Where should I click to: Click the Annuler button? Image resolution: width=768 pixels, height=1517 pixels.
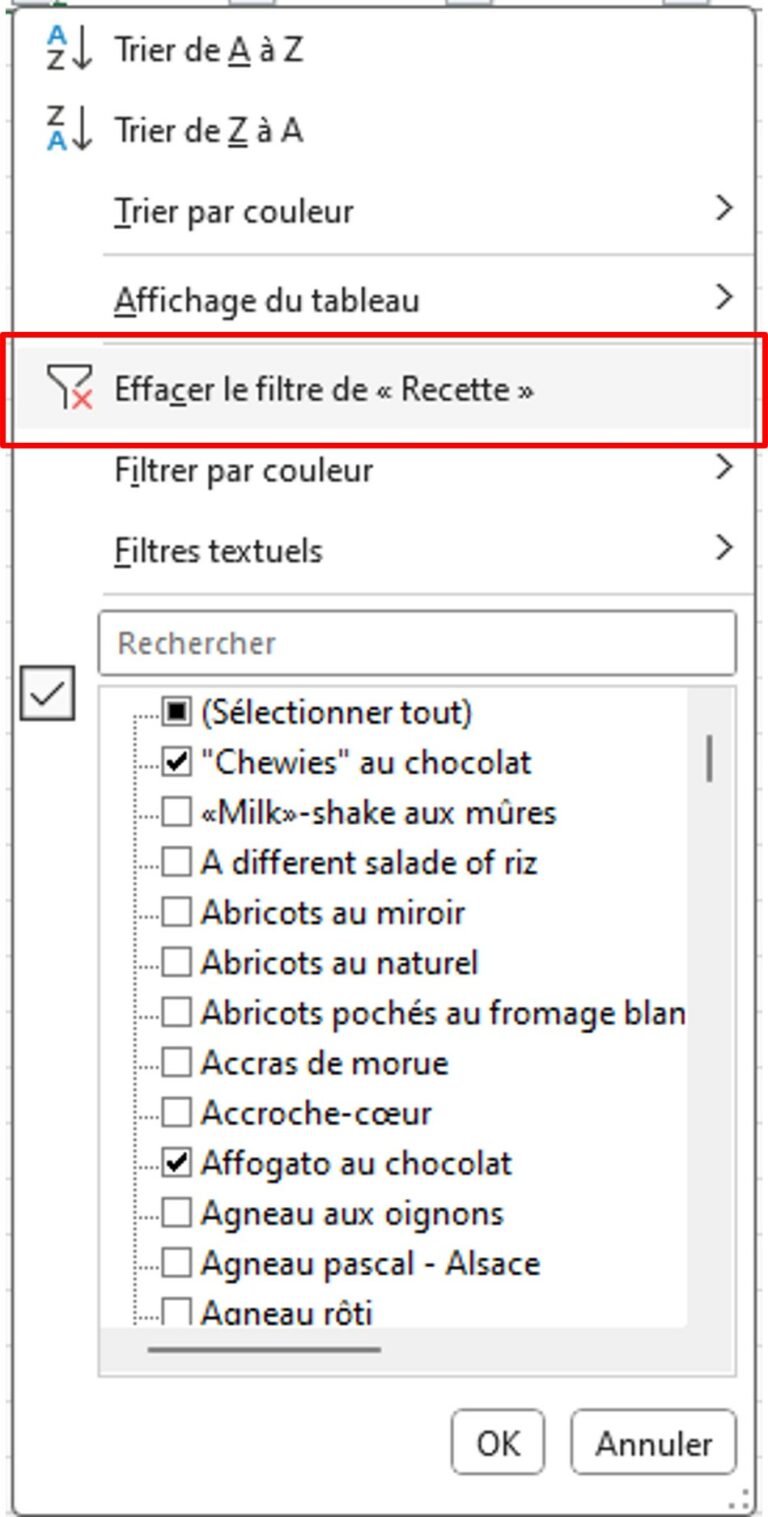[653, 1443]
